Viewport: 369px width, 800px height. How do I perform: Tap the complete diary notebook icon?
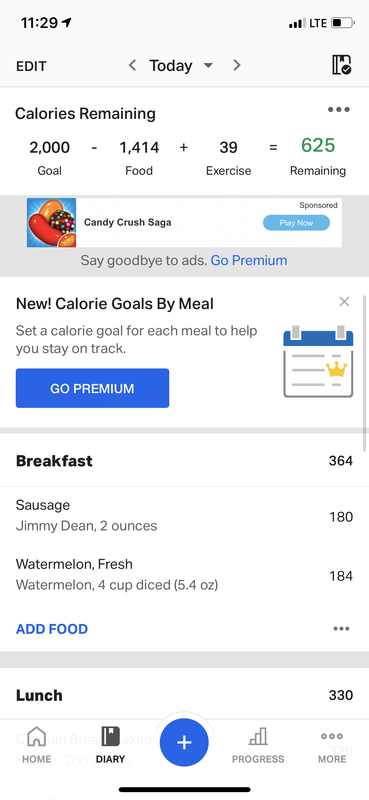coord(341,65)
